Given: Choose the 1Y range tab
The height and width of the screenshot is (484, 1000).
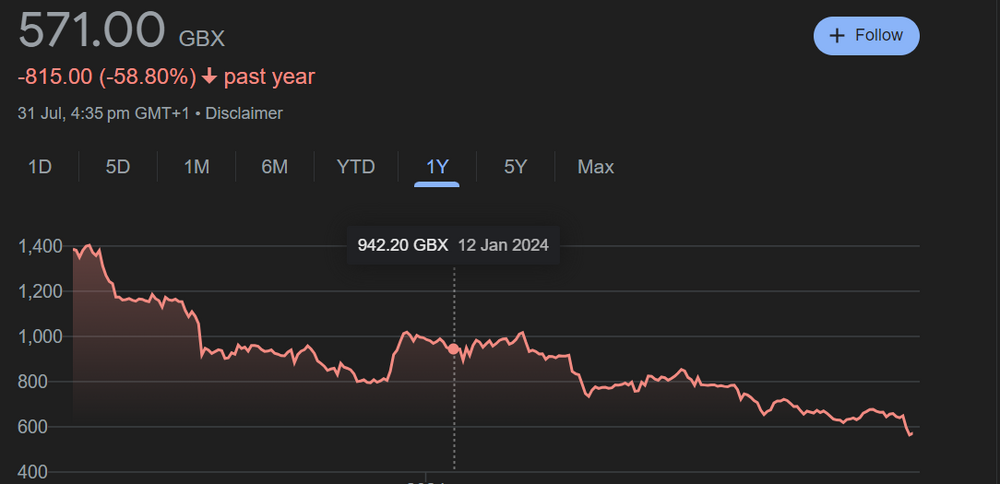Looking at the screenshot, I should point(437,167).
